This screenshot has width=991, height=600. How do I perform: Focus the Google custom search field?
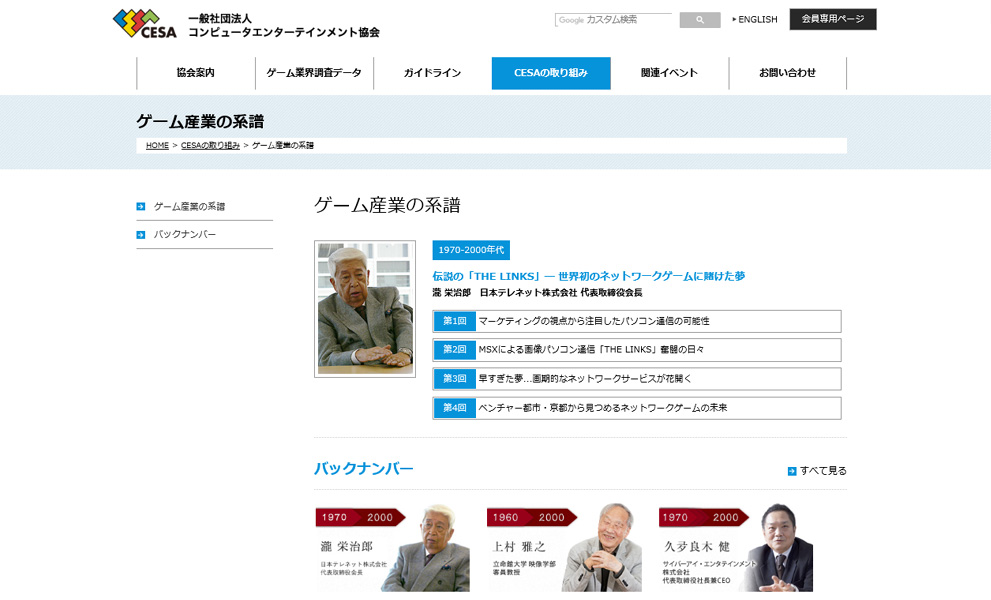613,20
